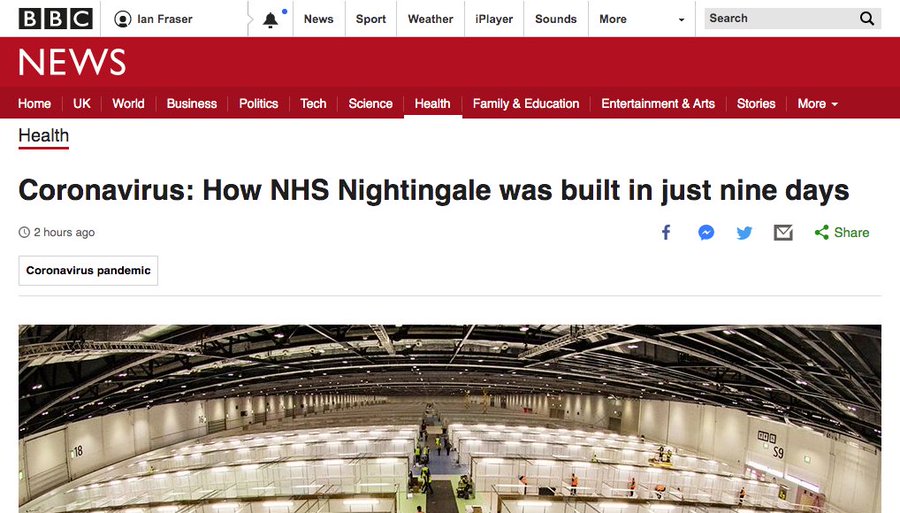Image resolution: width=900 pixels, height=513 pixels.
Task: Expand the red bar More menu
Action: 817,104
